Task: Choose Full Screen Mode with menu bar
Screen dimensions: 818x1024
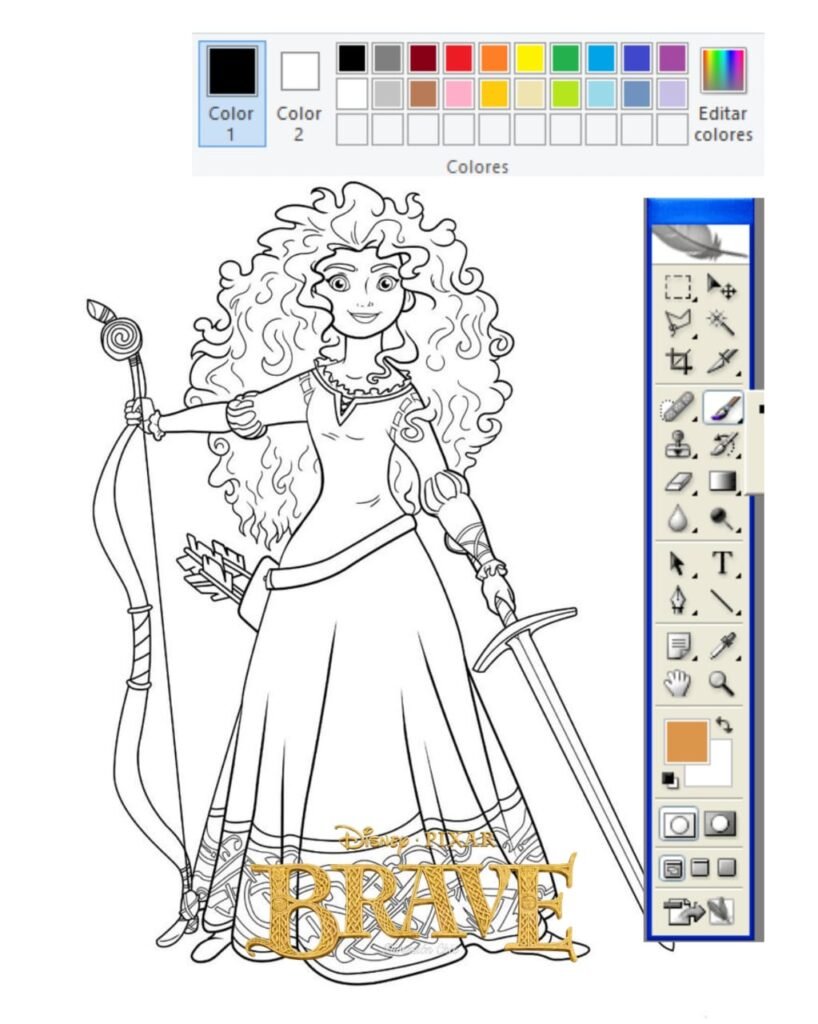Action: click(700, 867)
